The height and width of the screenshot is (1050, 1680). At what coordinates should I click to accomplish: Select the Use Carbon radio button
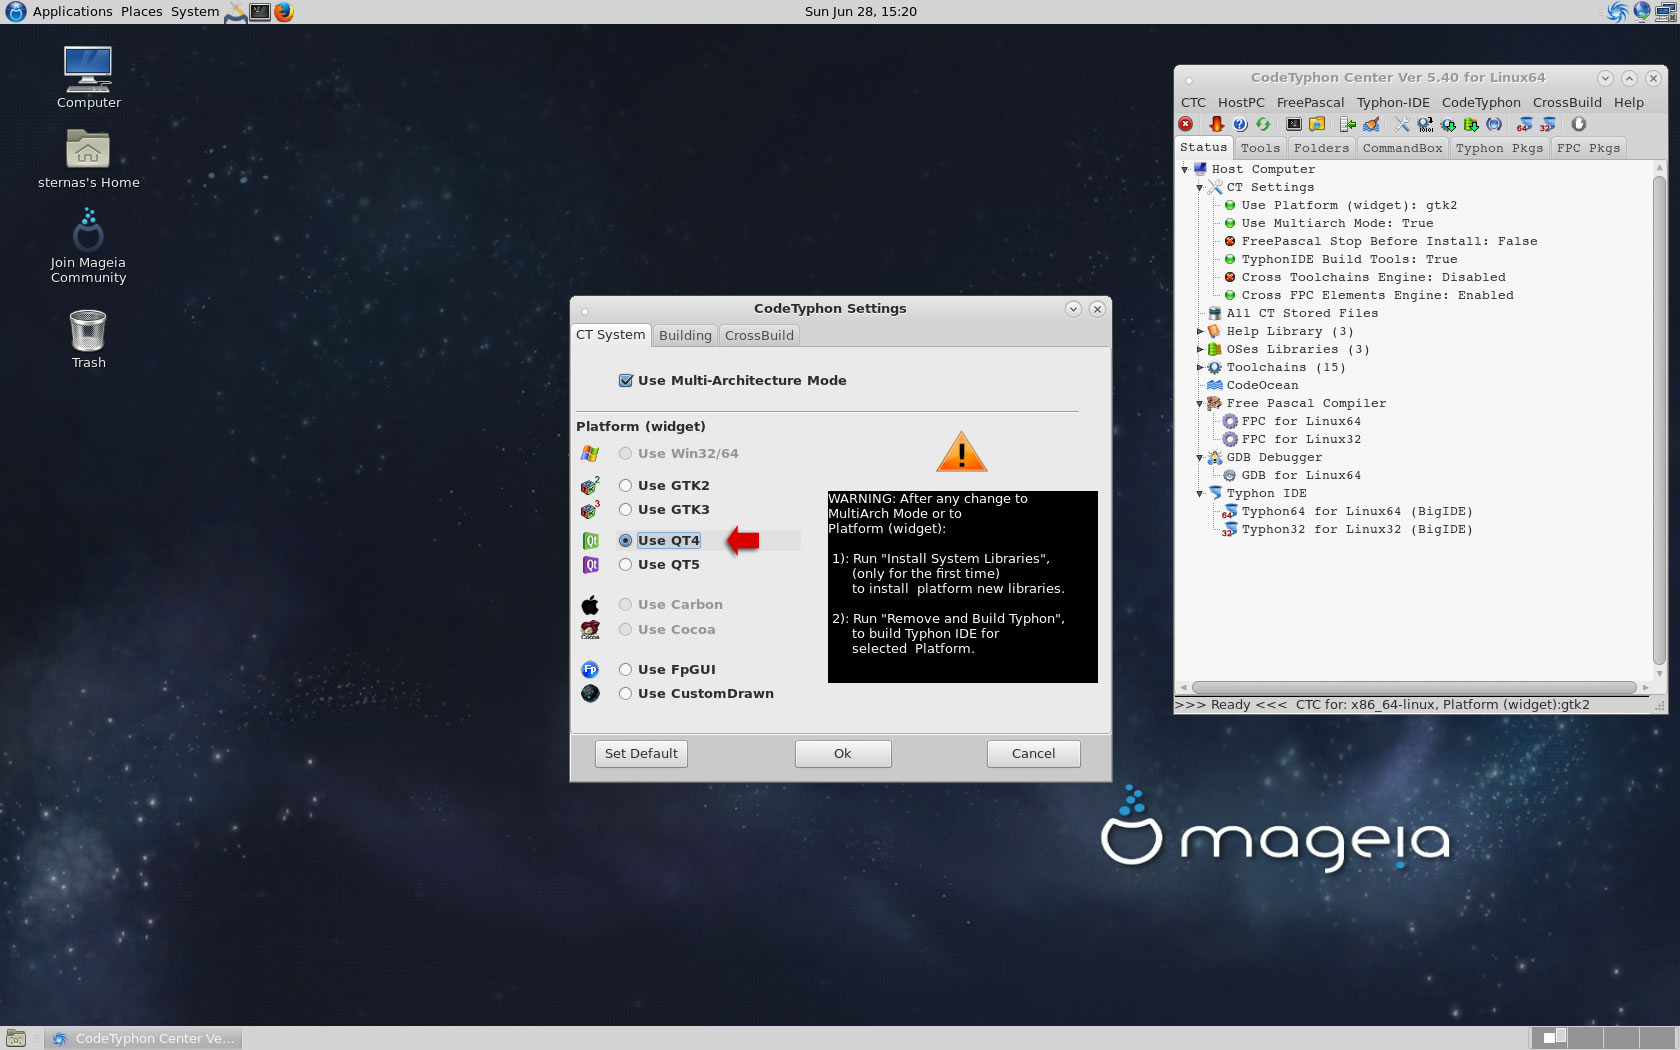625,604
